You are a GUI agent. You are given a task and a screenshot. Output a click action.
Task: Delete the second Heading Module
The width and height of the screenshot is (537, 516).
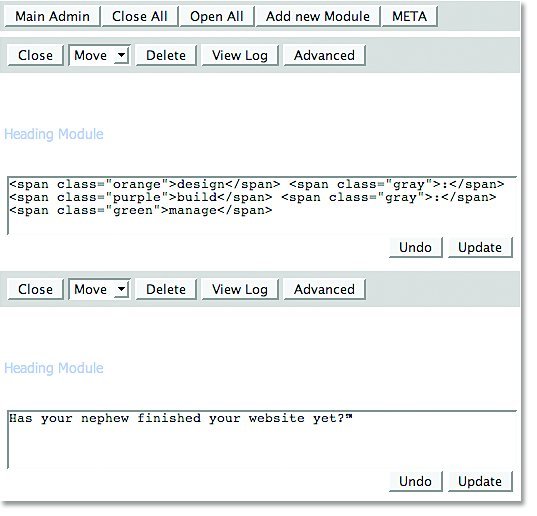pyautogui.click(x=166, y=289)
